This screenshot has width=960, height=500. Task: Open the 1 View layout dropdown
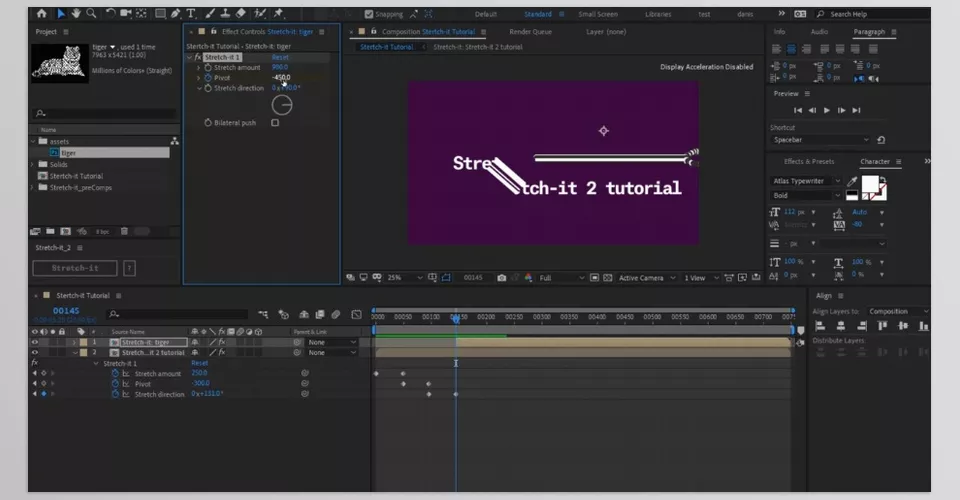[x=701, y=278]
